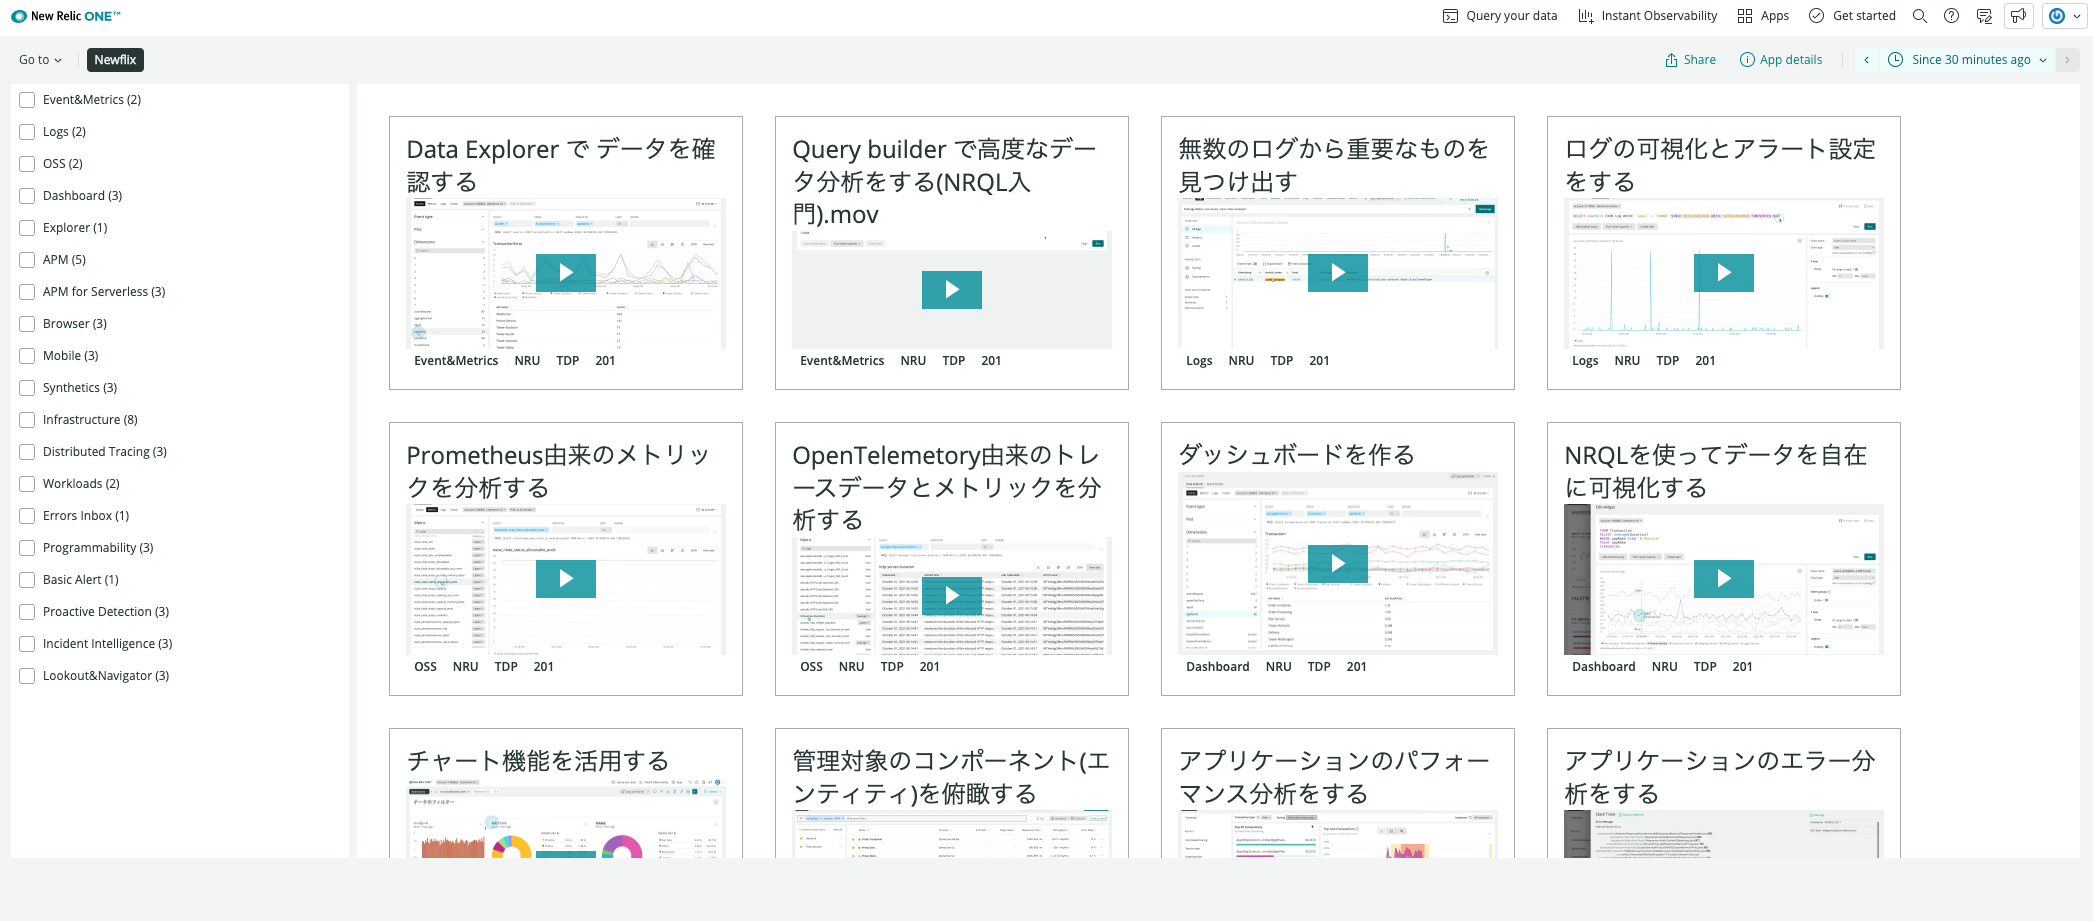Check the Workloads filter
The image size is (2093, 921).
(x=27, y=484)
